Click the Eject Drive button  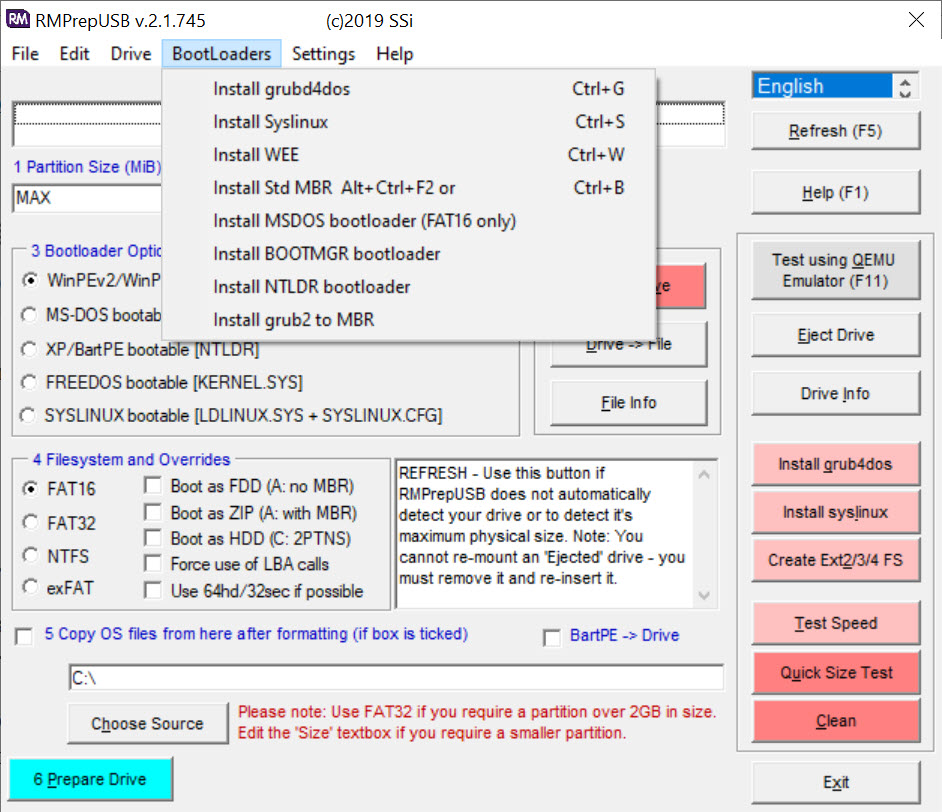point(835,335)
